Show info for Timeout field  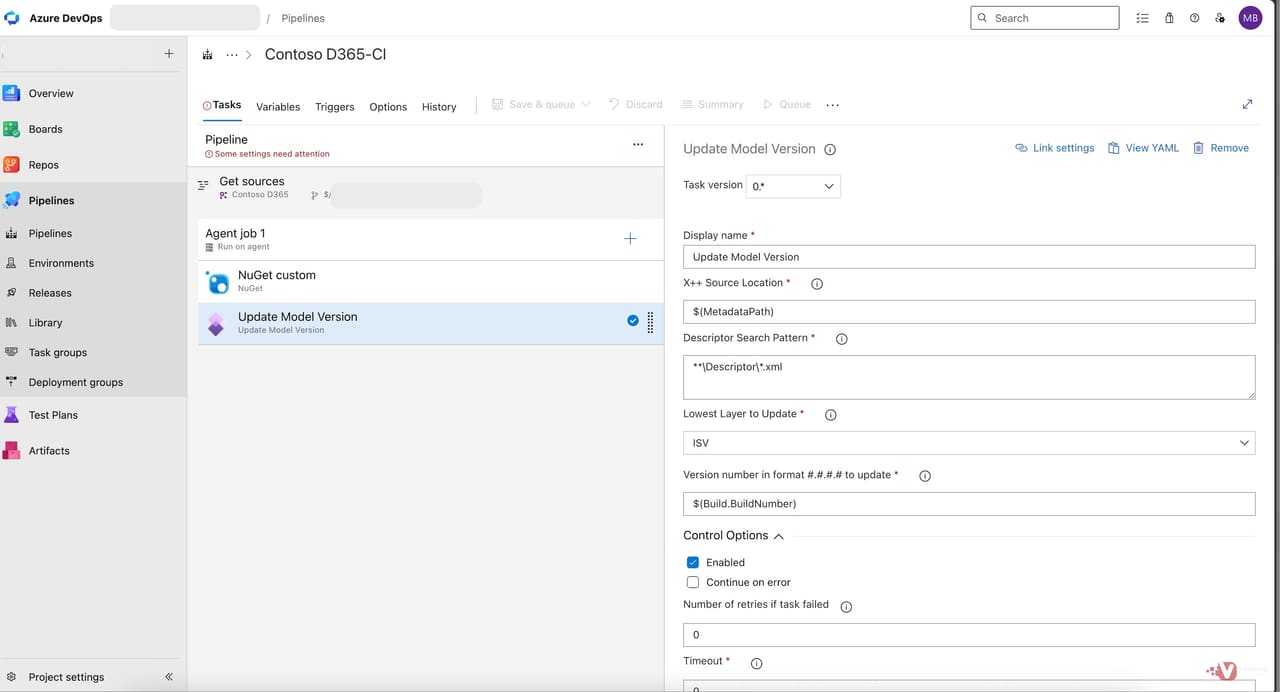point(756,663)
